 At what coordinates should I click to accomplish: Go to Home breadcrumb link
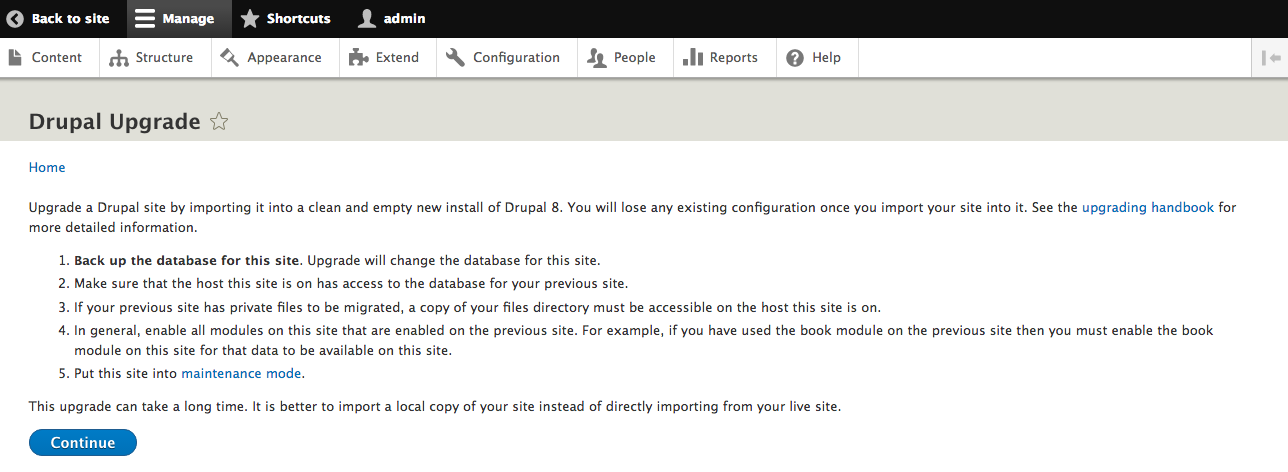[47, 167]
